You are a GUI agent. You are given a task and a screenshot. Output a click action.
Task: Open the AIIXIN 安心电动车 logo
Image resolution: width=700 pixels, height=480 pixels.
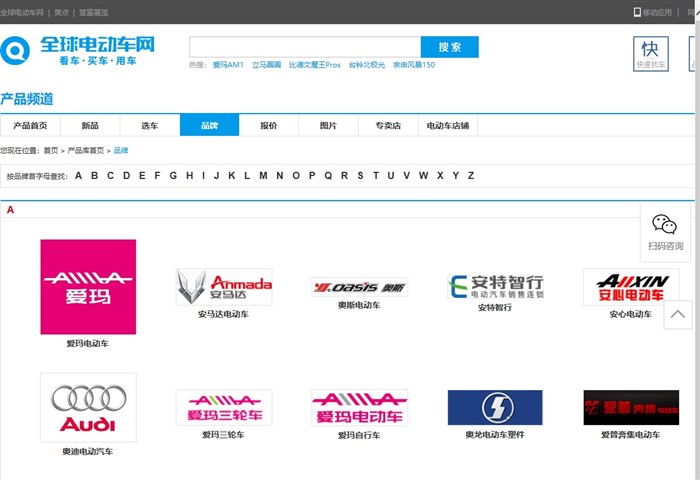[x=631, y=287]
